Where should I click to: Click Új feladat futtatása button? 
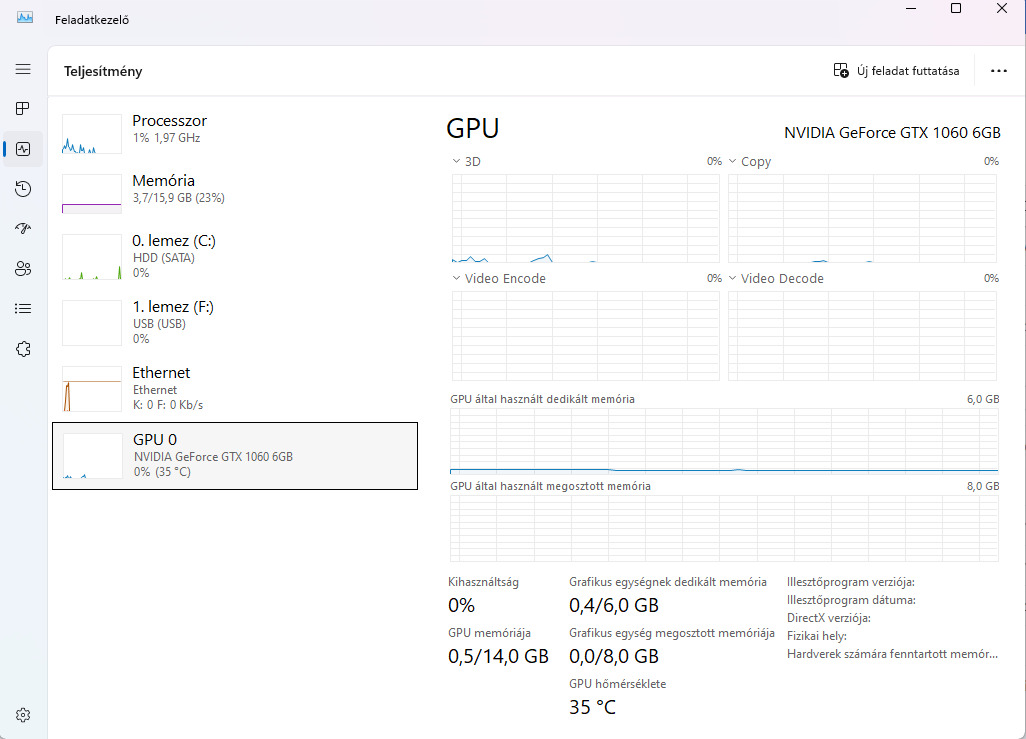(x=896, y=71)
